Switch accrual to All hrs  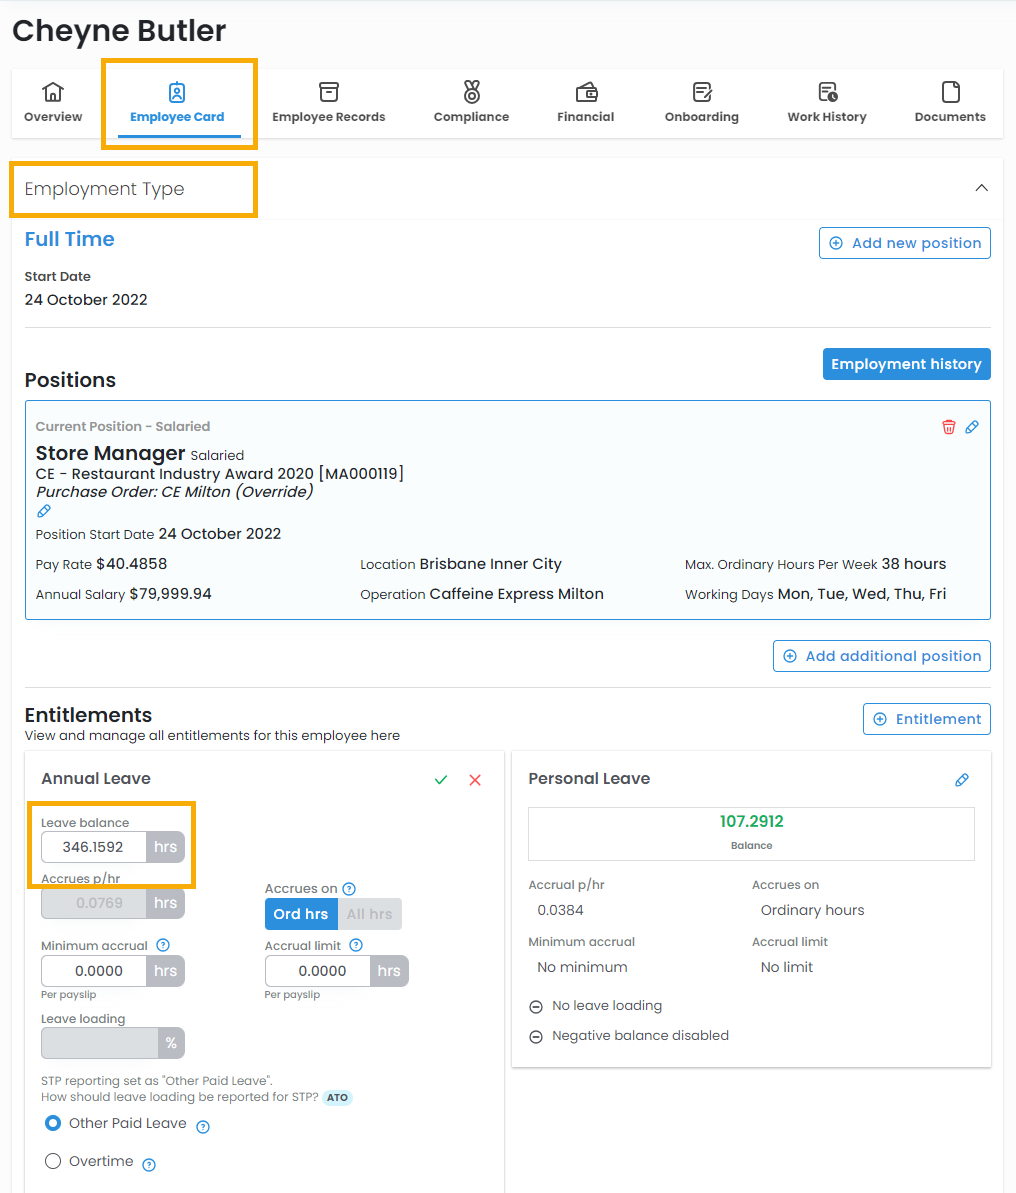click(x=369, y=914)
